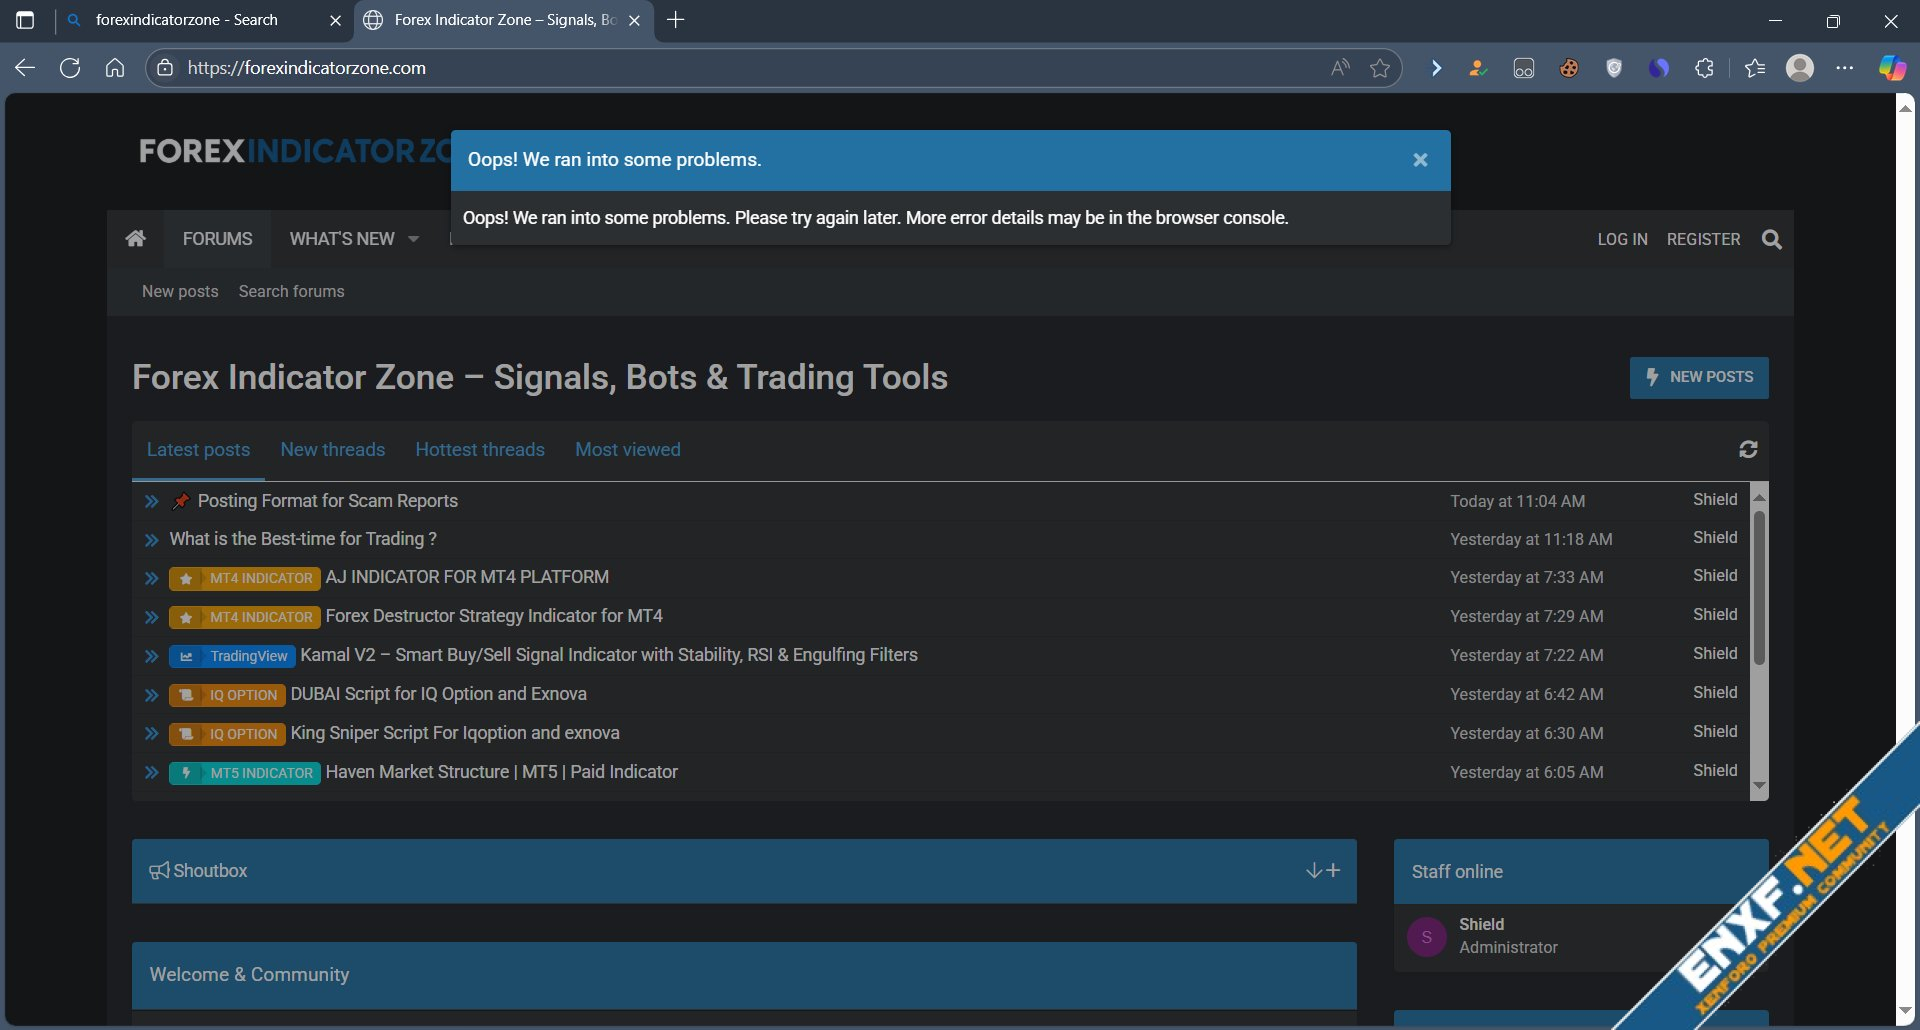Click the Register link

1703,239
